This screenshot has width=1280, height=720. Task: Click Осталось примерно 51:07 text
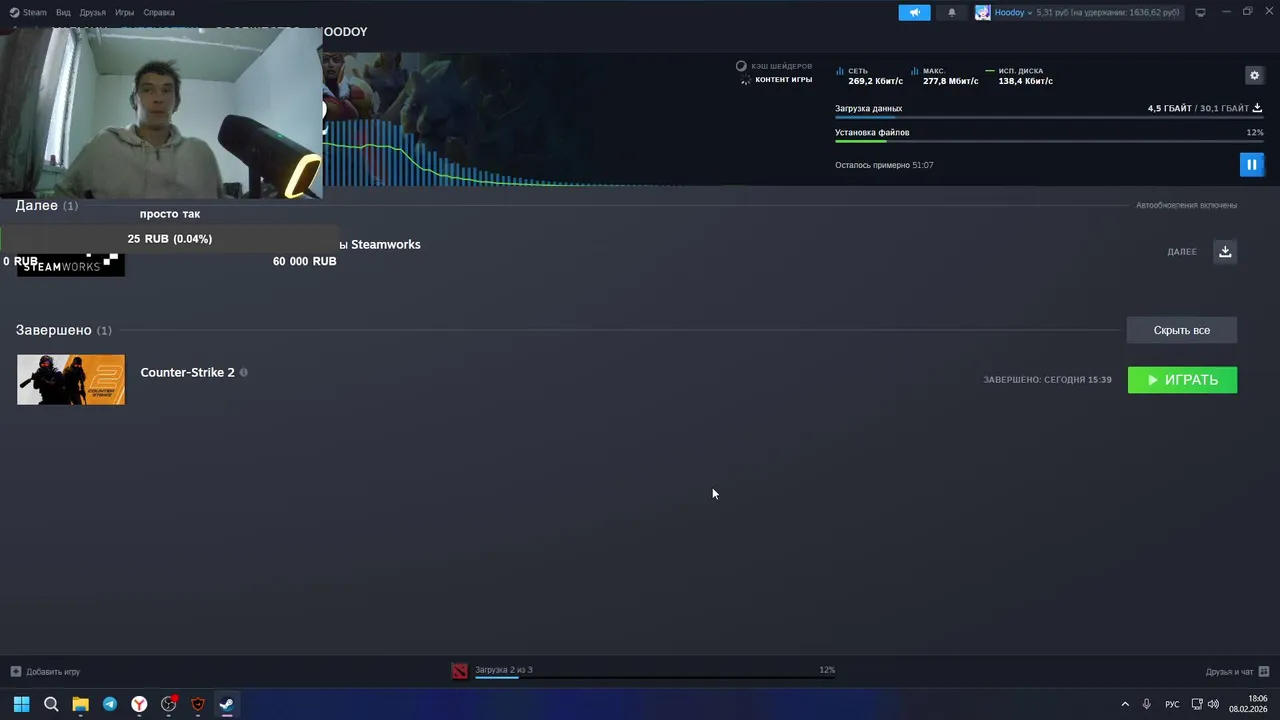884,165
